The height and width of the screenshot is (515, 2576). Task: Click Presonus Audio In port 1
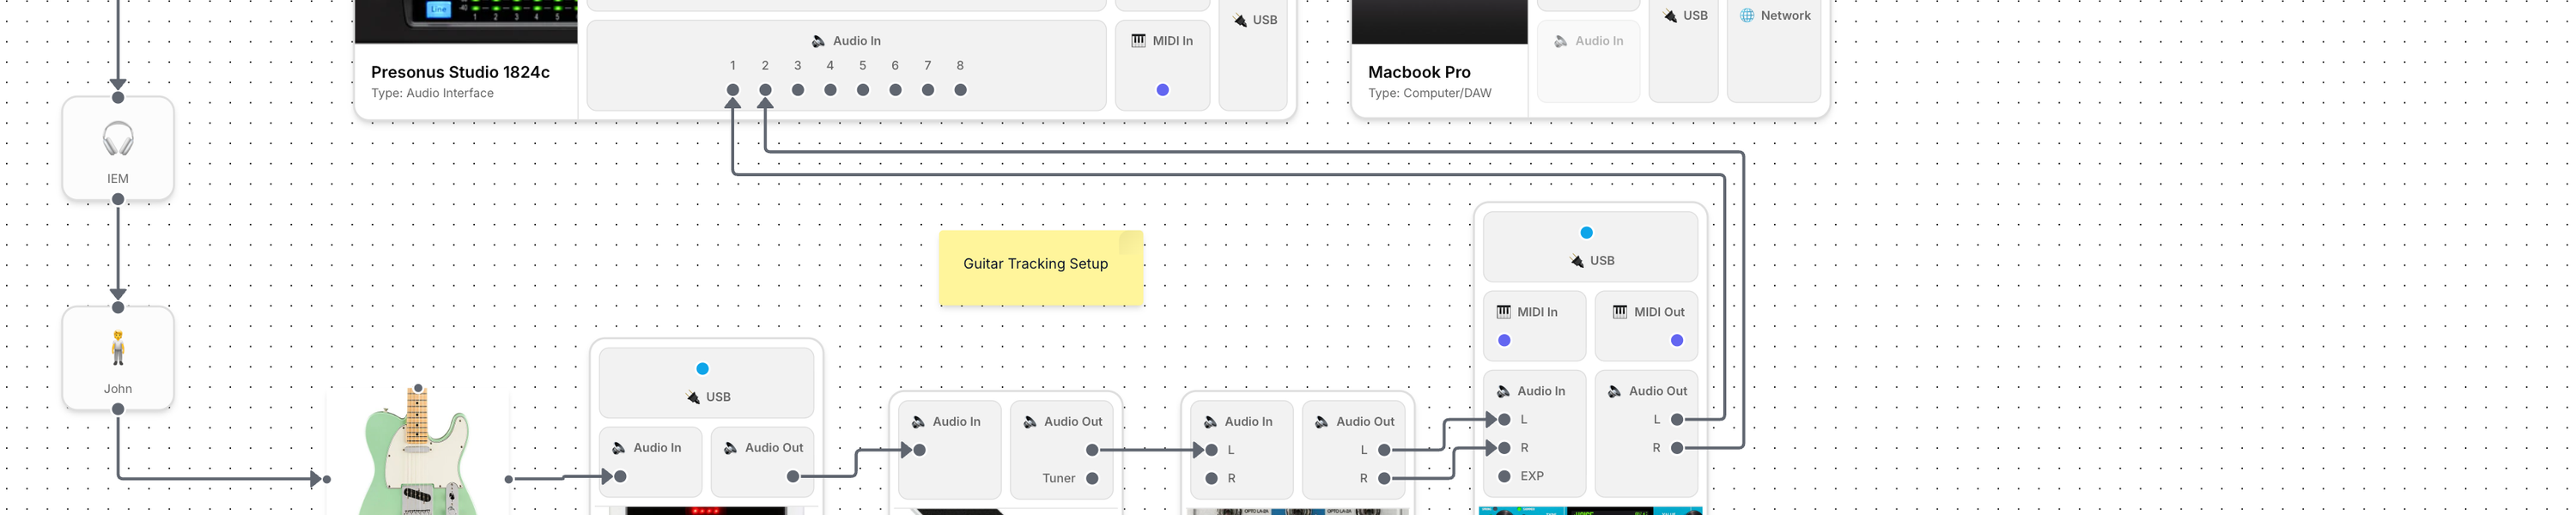coord(733,90)
